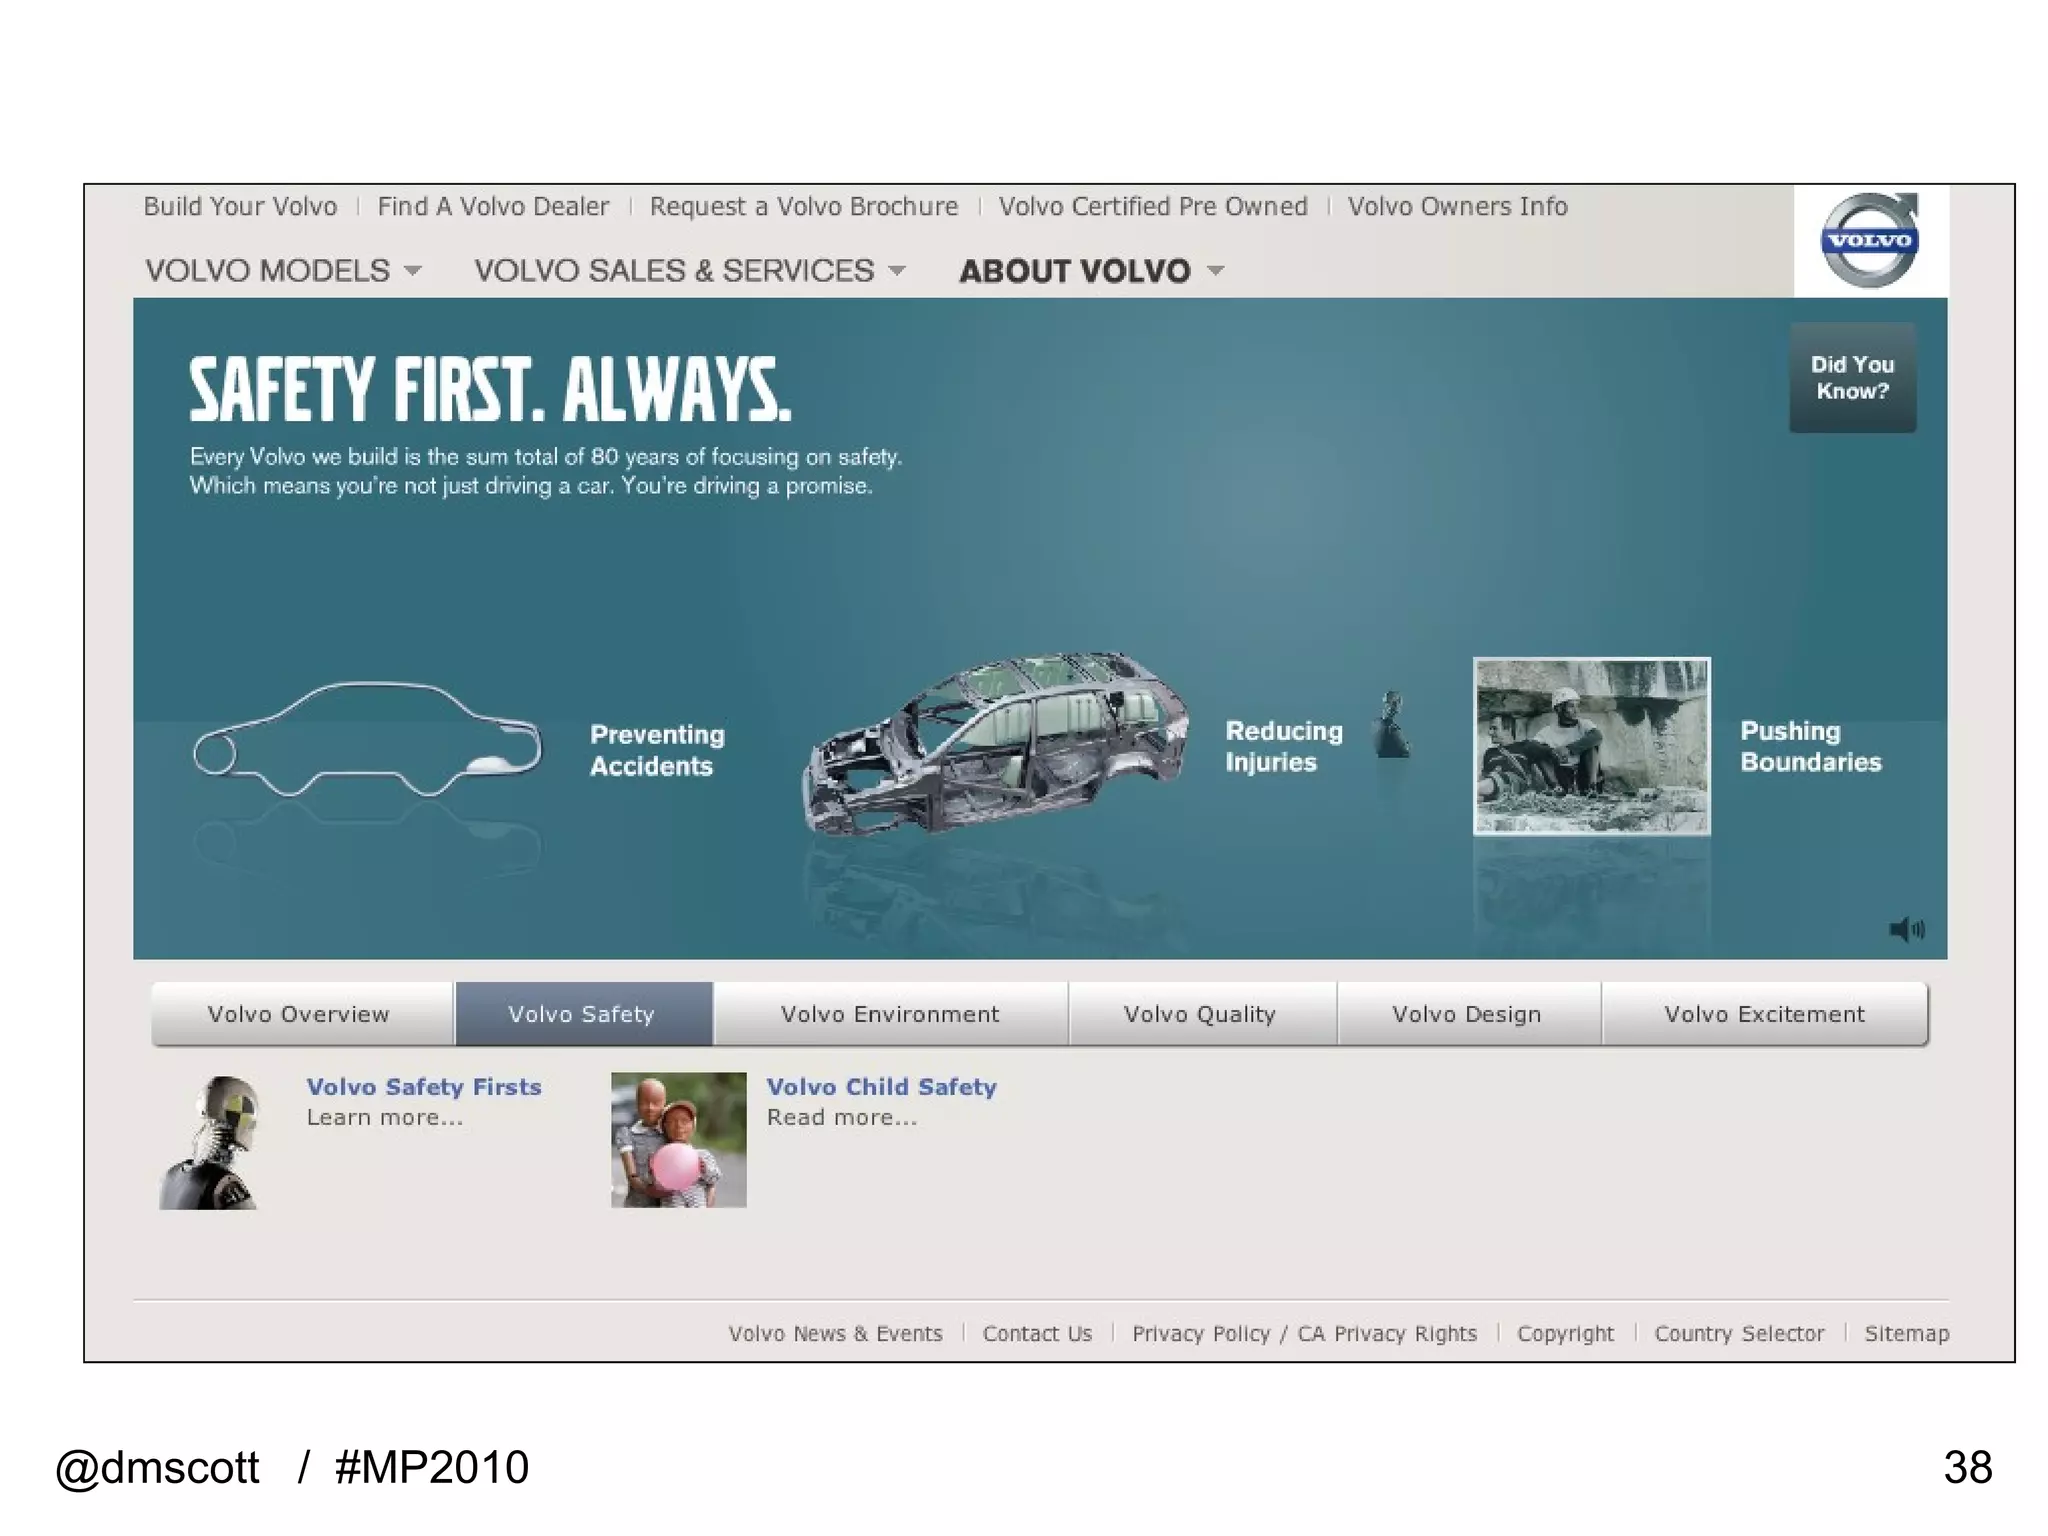Open the Volvo Quality tab
2048x1536 pixels.
pyautogui.click(x=1202, y=1014)
